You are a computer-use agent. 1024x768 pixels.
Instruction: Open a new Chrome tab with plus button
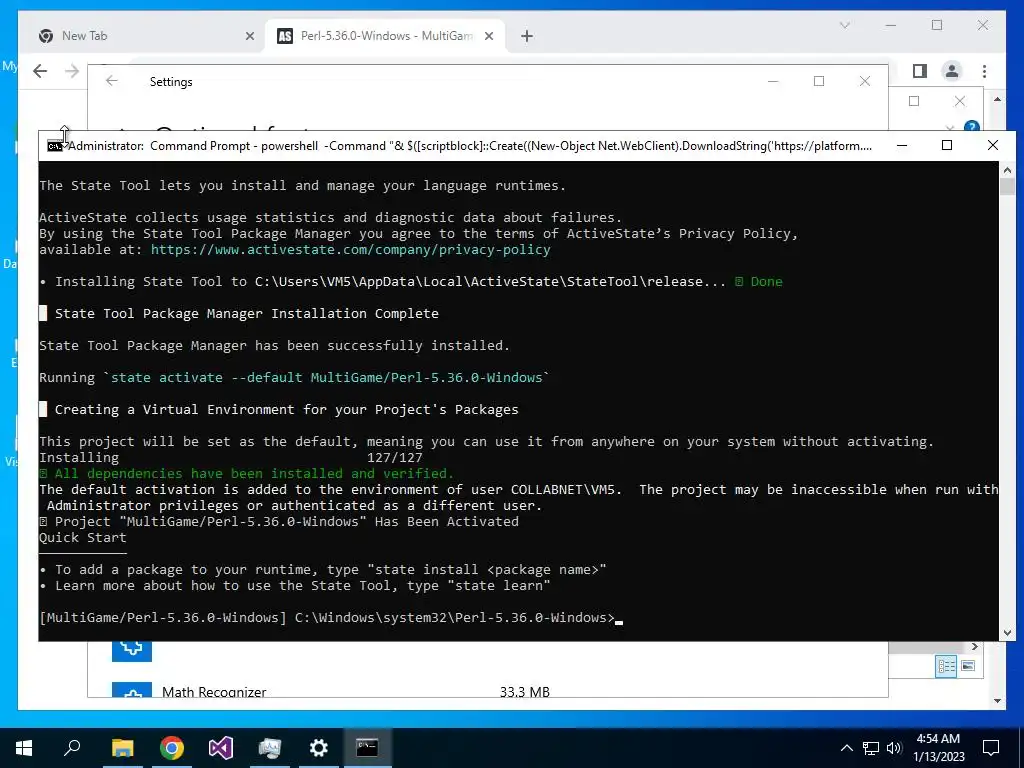527,37
